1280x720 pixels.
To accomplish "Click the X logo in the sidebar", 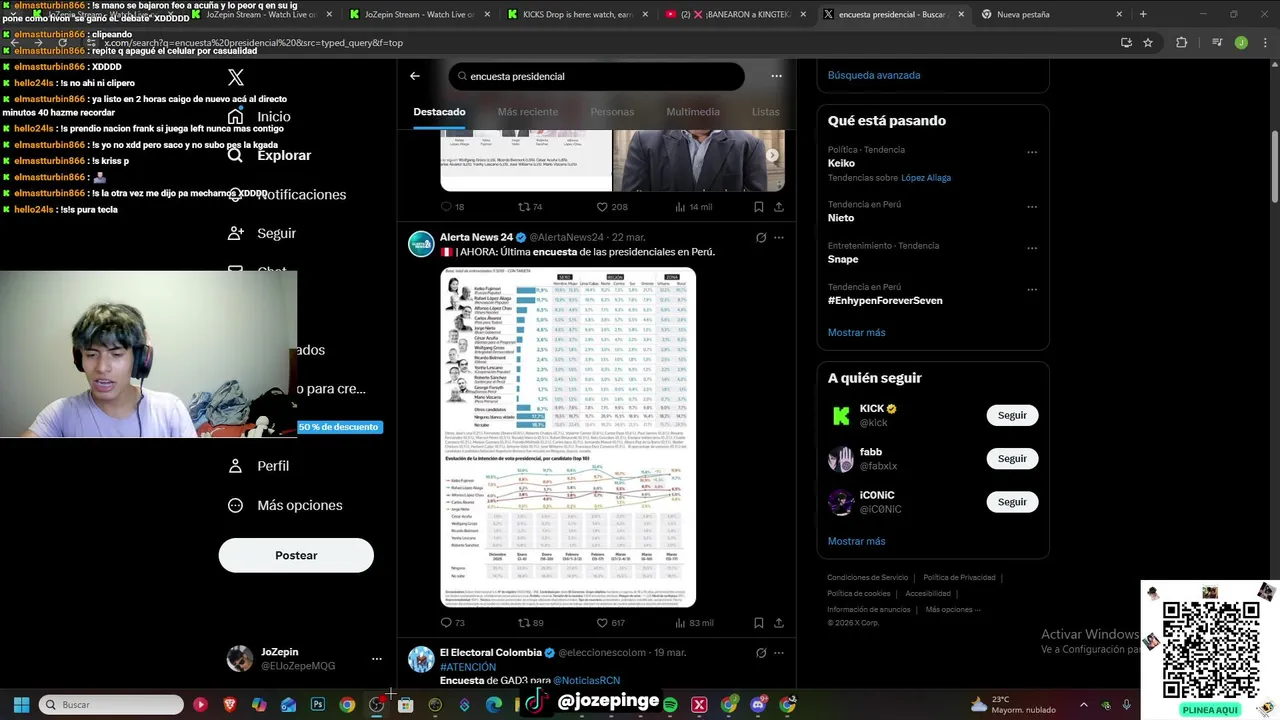I will (x=236, y=77).
